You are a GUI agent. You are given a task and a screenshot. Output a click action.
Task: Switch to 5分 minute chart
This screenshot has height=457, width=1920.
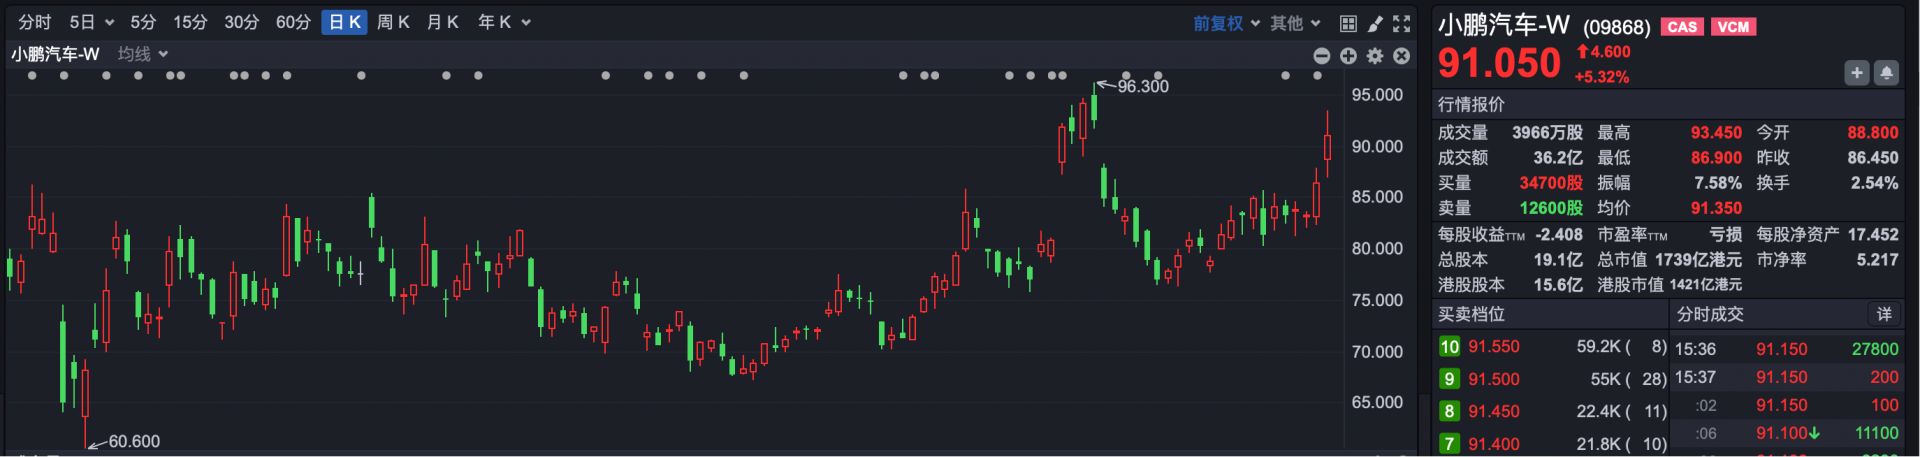tap(143, 22)
